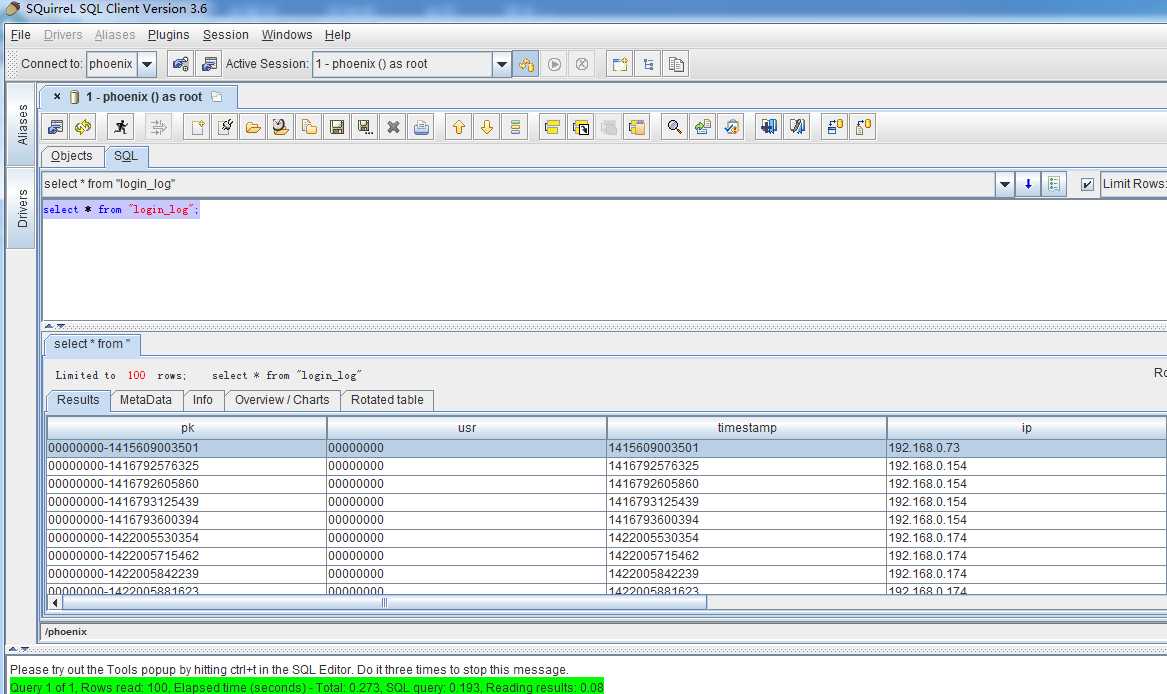The image size is (1167, 694).
Task: Click the results table horizontal scrollbar thumb
Action: [x=384, y=602]
